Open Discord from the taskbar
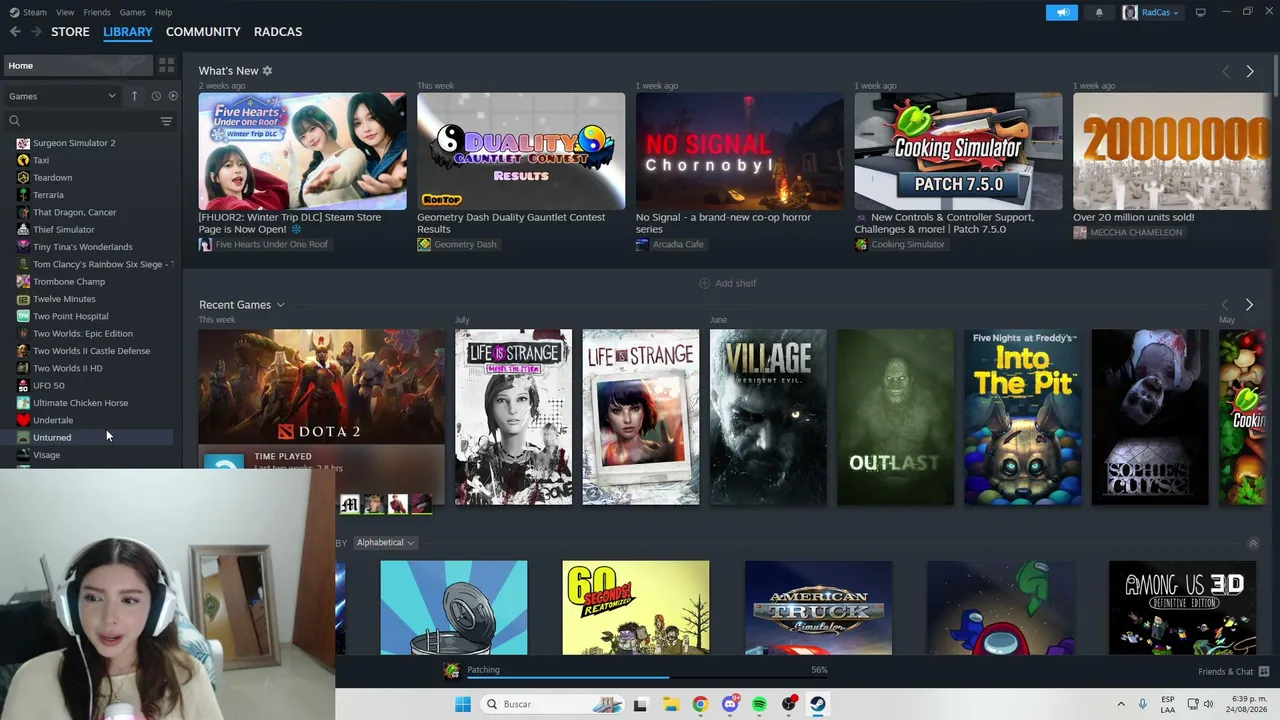The height and width of the screenshot is (720, 1280). tap(730, 704)
